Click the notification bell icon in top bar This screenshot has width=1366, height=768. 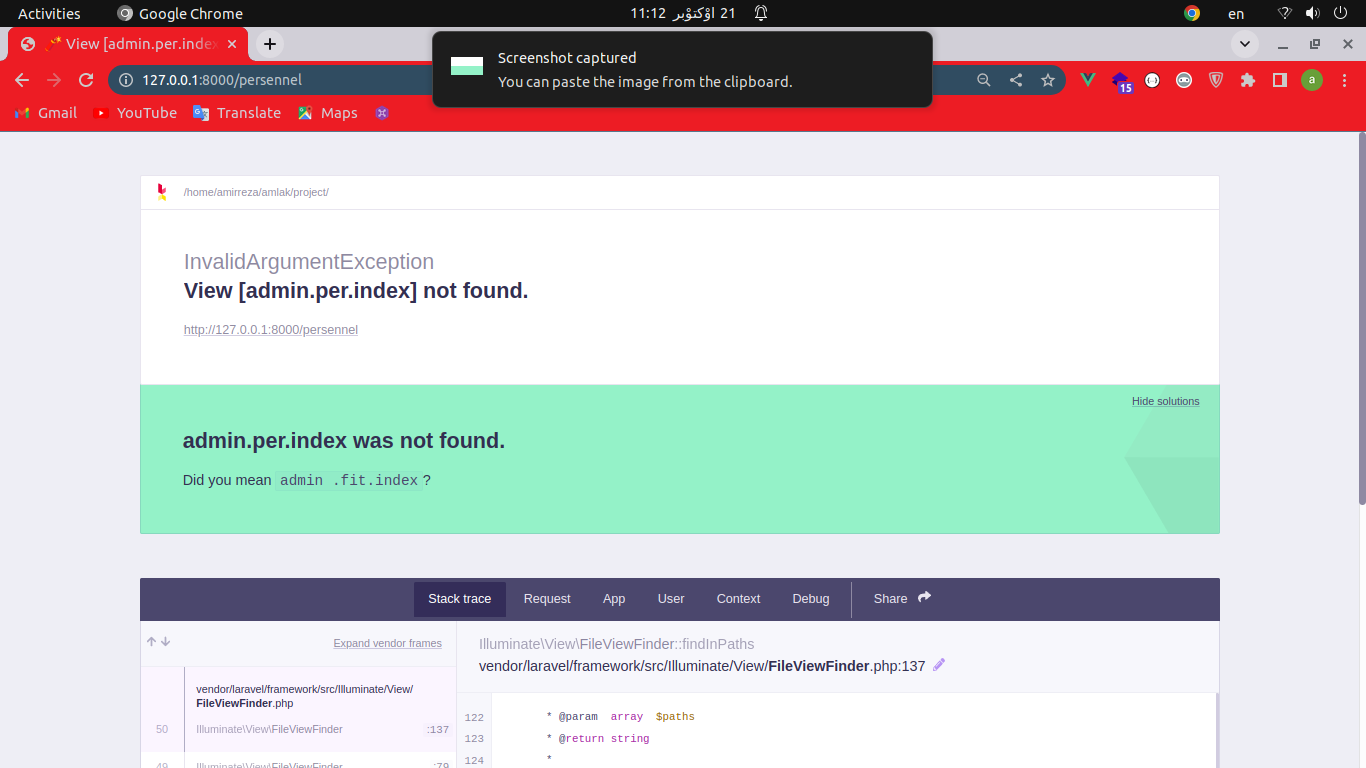click(x=761, y=13)
